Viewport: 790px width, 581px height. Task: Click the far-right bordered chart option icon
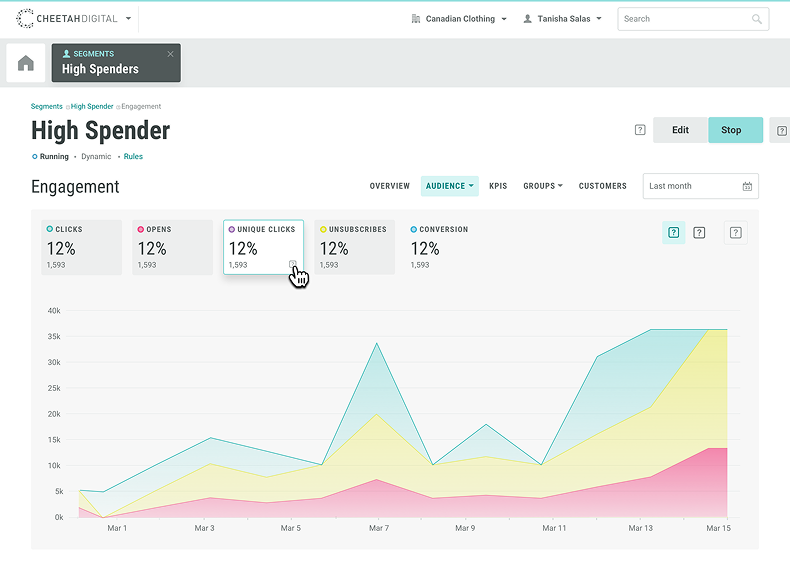click(736, 233)
